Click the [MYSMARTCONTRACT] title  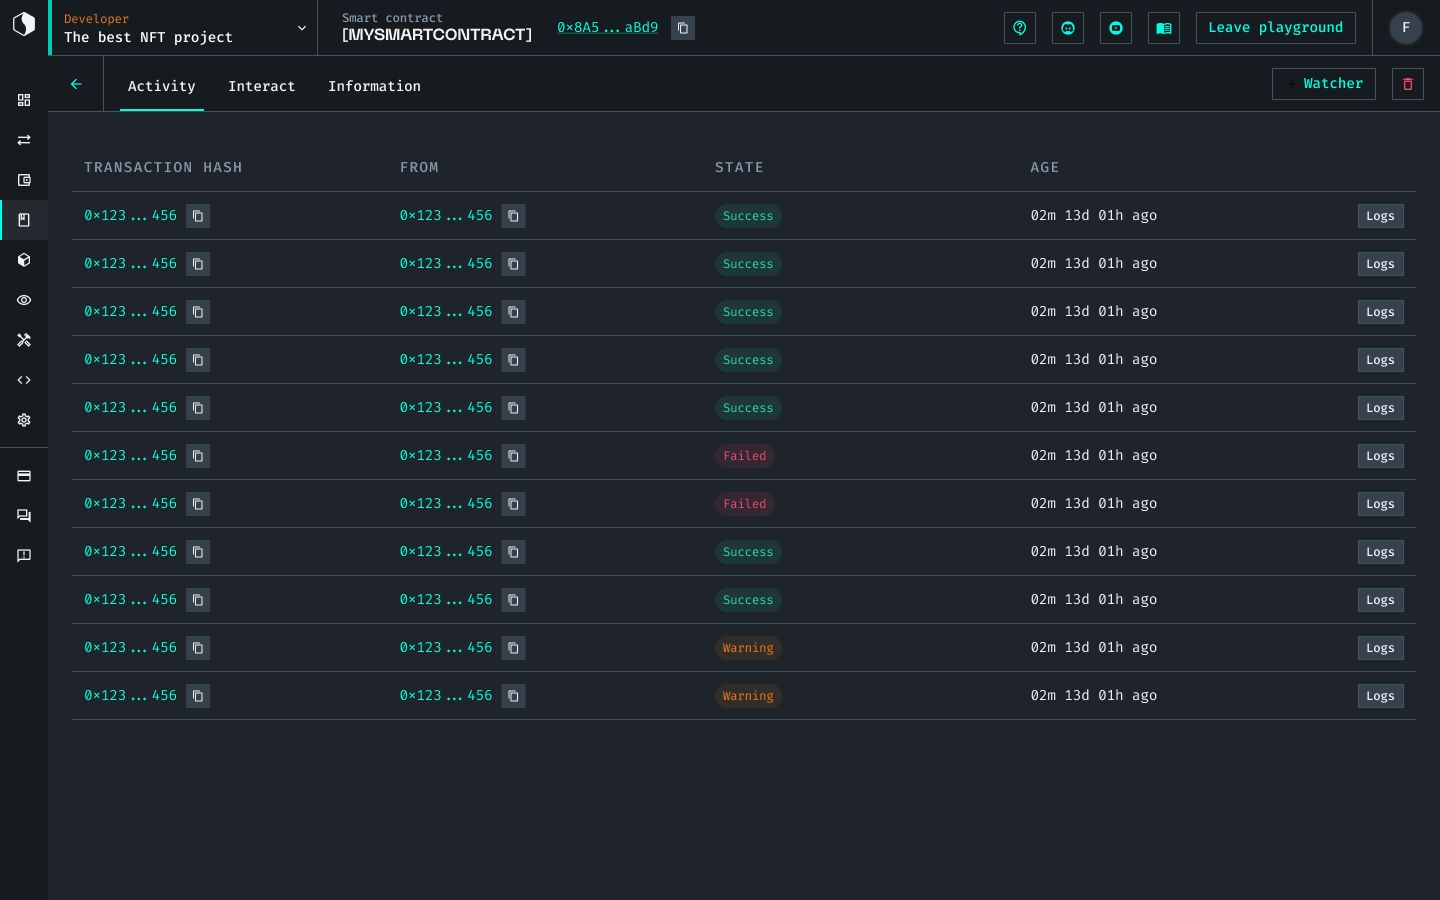pyautogui.click(x=437, y=35)
